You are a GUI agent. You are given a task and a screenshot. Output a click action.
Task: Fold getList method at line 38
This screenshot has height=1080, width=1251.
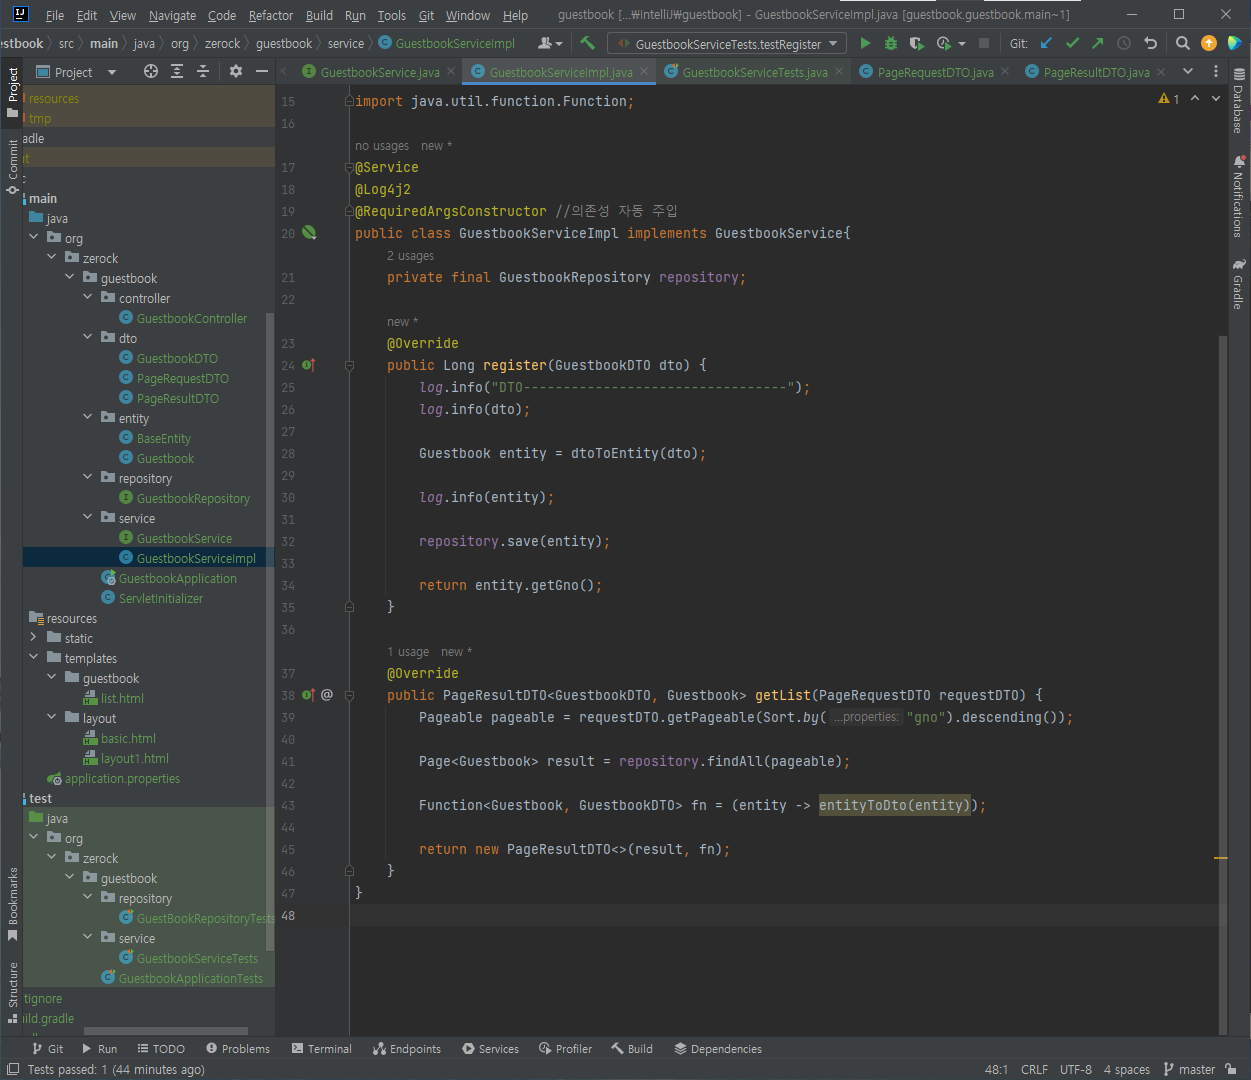[349, 695]
